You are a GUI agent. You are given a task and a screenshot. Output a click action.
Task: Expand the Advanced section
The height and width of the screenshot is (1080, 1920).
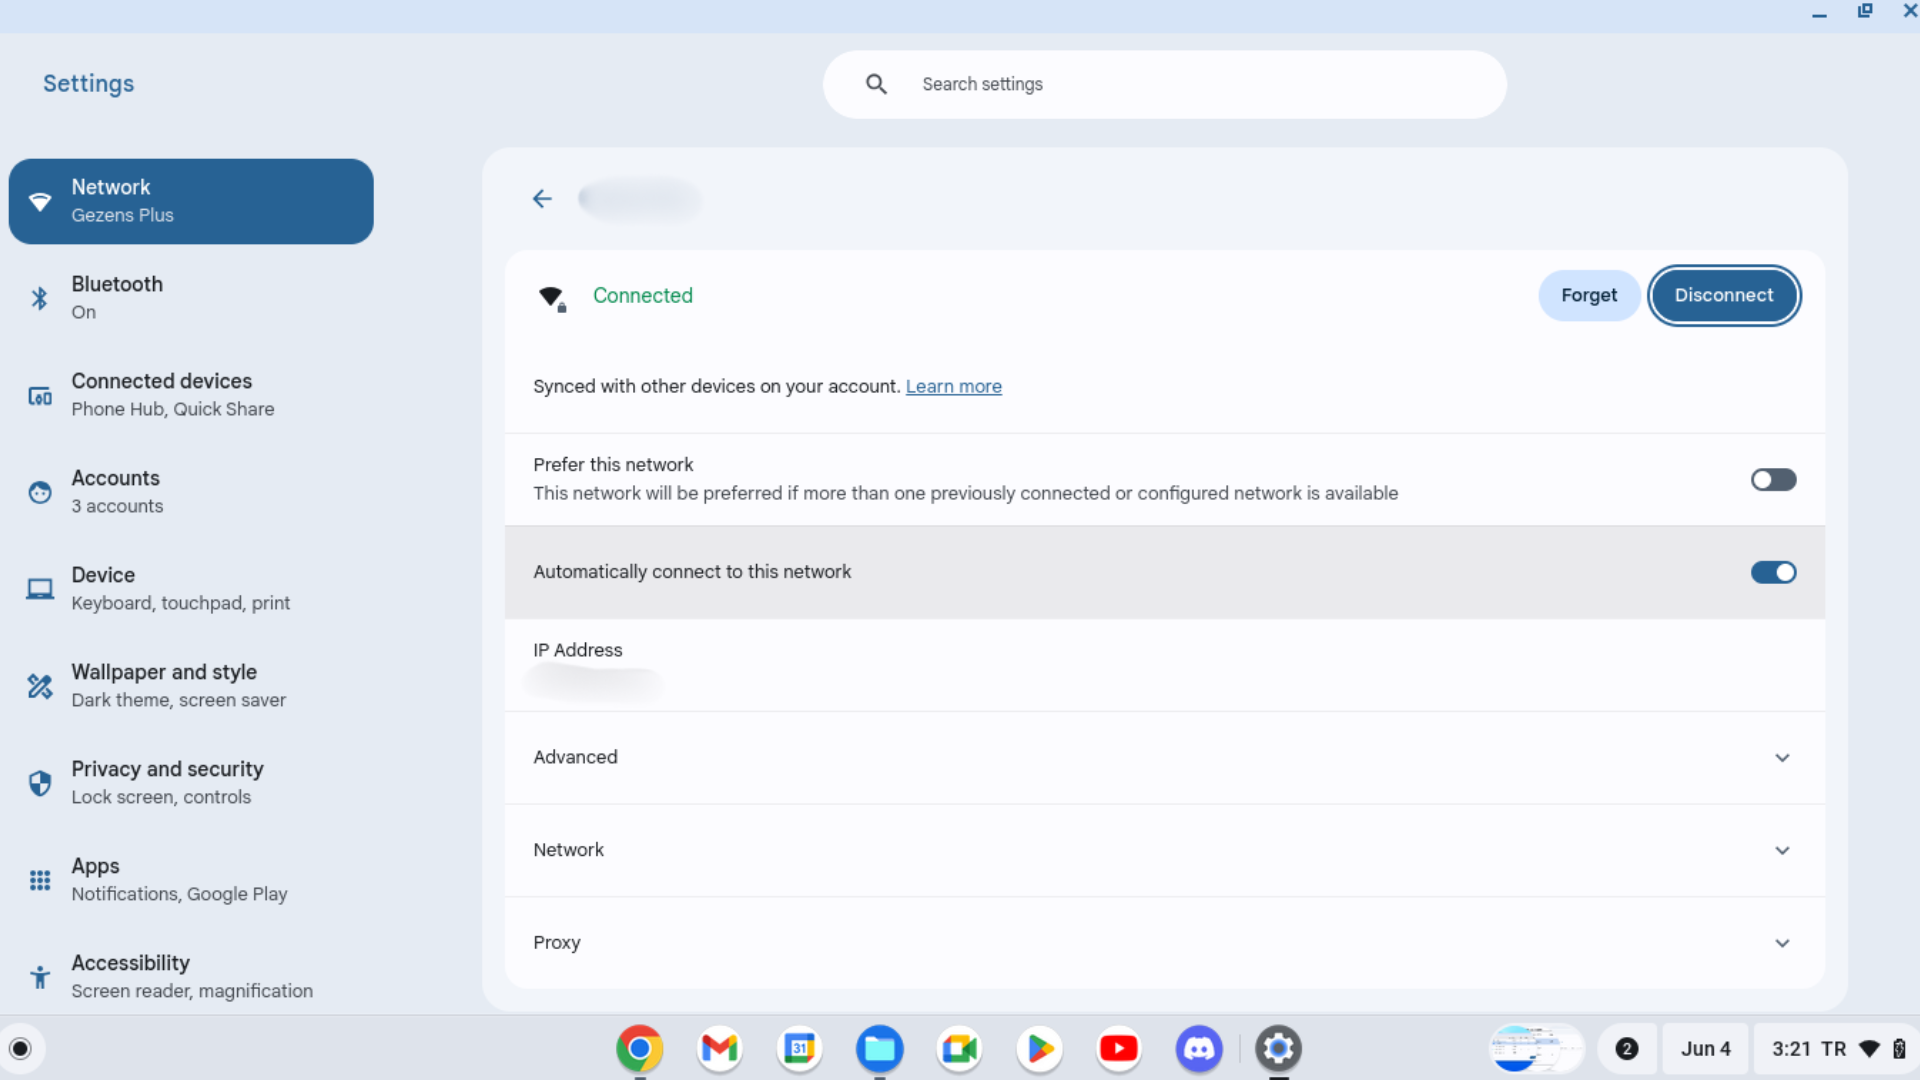pyautogui.click(x=1164, y=757)
